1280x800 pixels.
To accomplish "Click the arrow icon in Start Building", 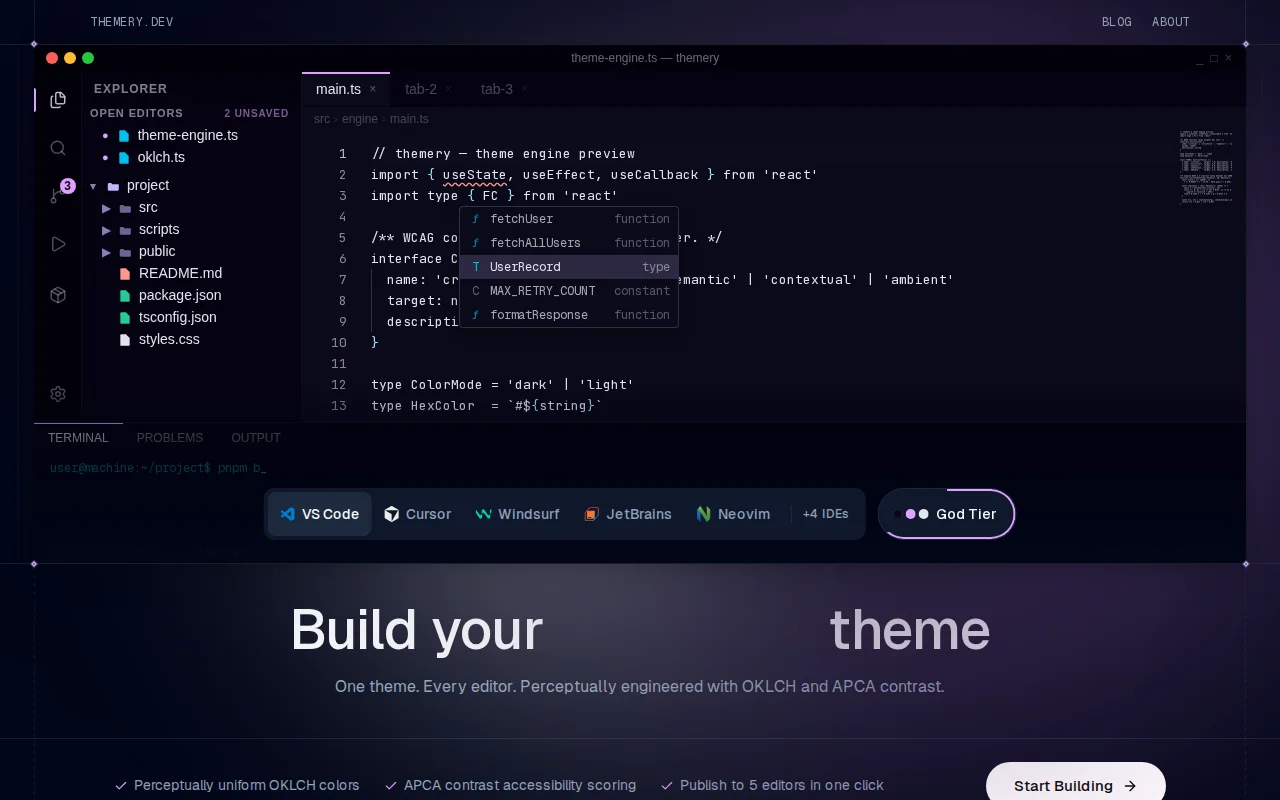I will (x=1130, y=786).
